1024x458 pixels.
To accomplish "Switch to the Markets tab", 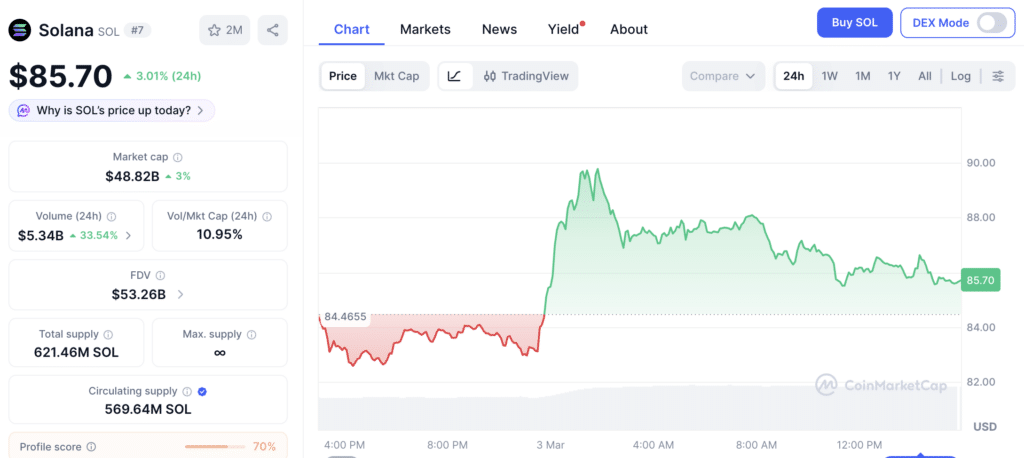I will pos(425,29).
